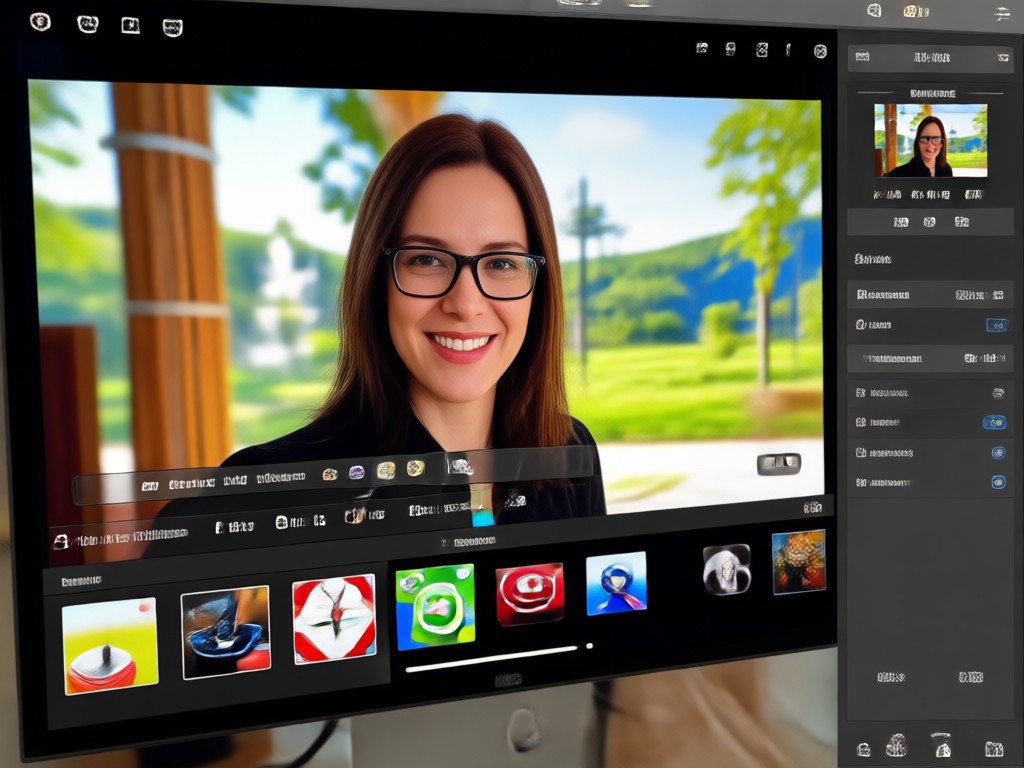This screenshot has width=1024, height=768.
Task: Click the leftmost icon at the right panel's bottom
Action: [x=863, y=749]
